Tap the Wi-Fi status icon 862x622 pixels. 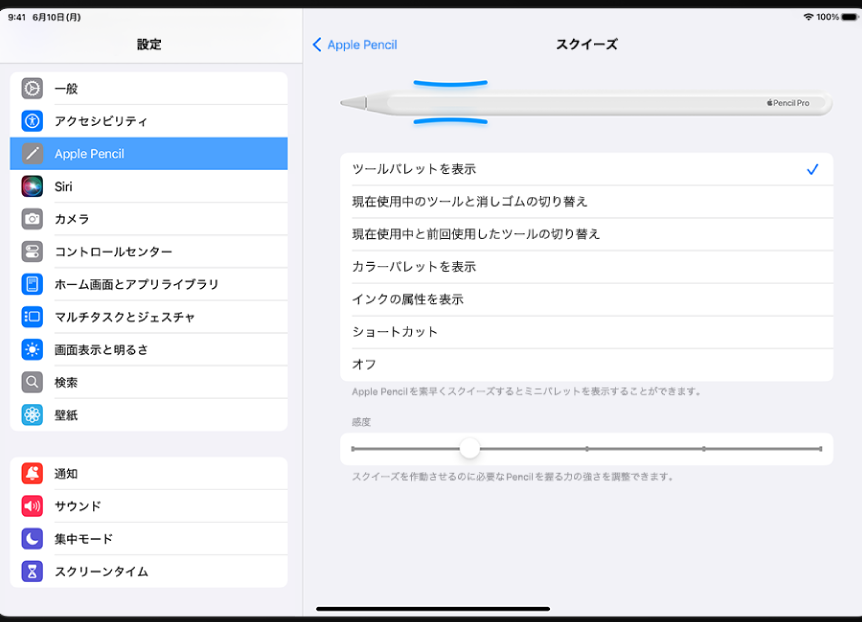click(808, 17)
